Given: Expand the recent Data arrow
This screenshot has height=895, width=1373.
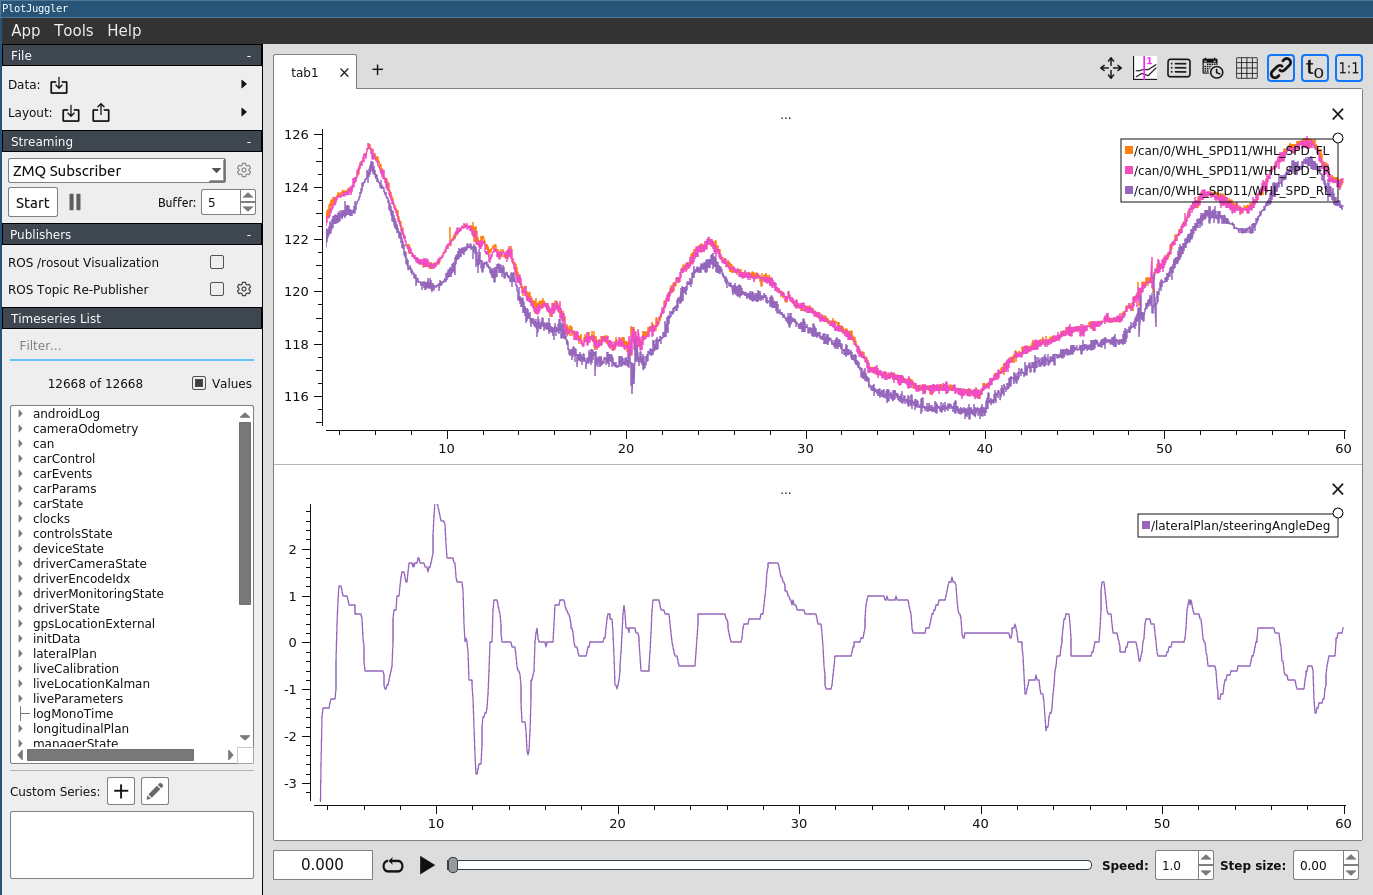Looking at the screenshot, I should click(x=244, y=85).
